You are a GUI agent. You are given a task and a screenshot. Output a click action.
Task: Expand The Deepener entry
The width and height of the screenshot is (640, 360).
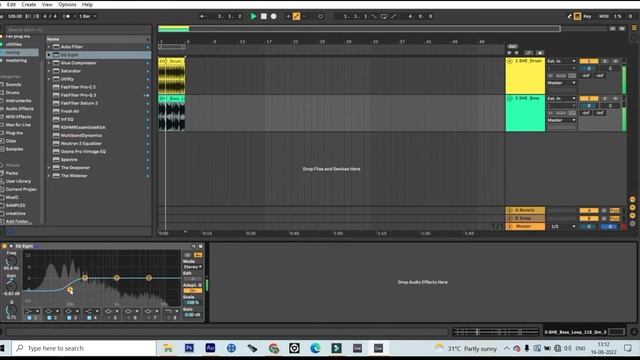pyautogui.click(x=49, y=168)
